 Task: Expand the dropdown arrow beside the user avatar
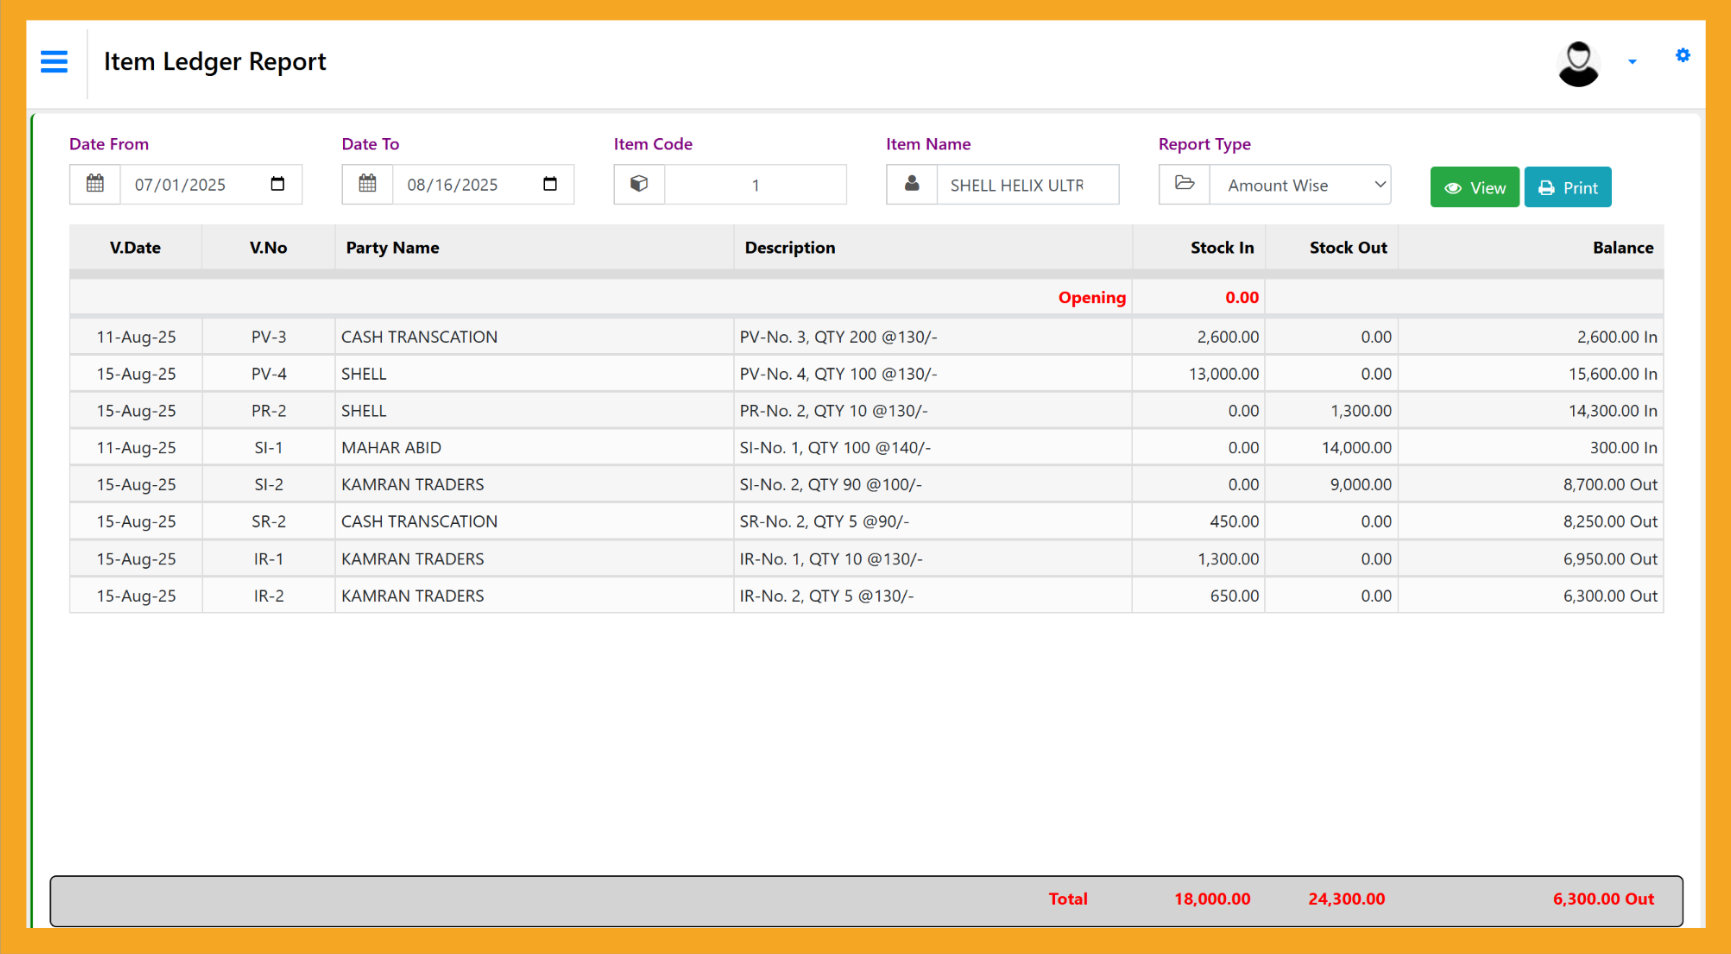click(x=1632, y=61)
